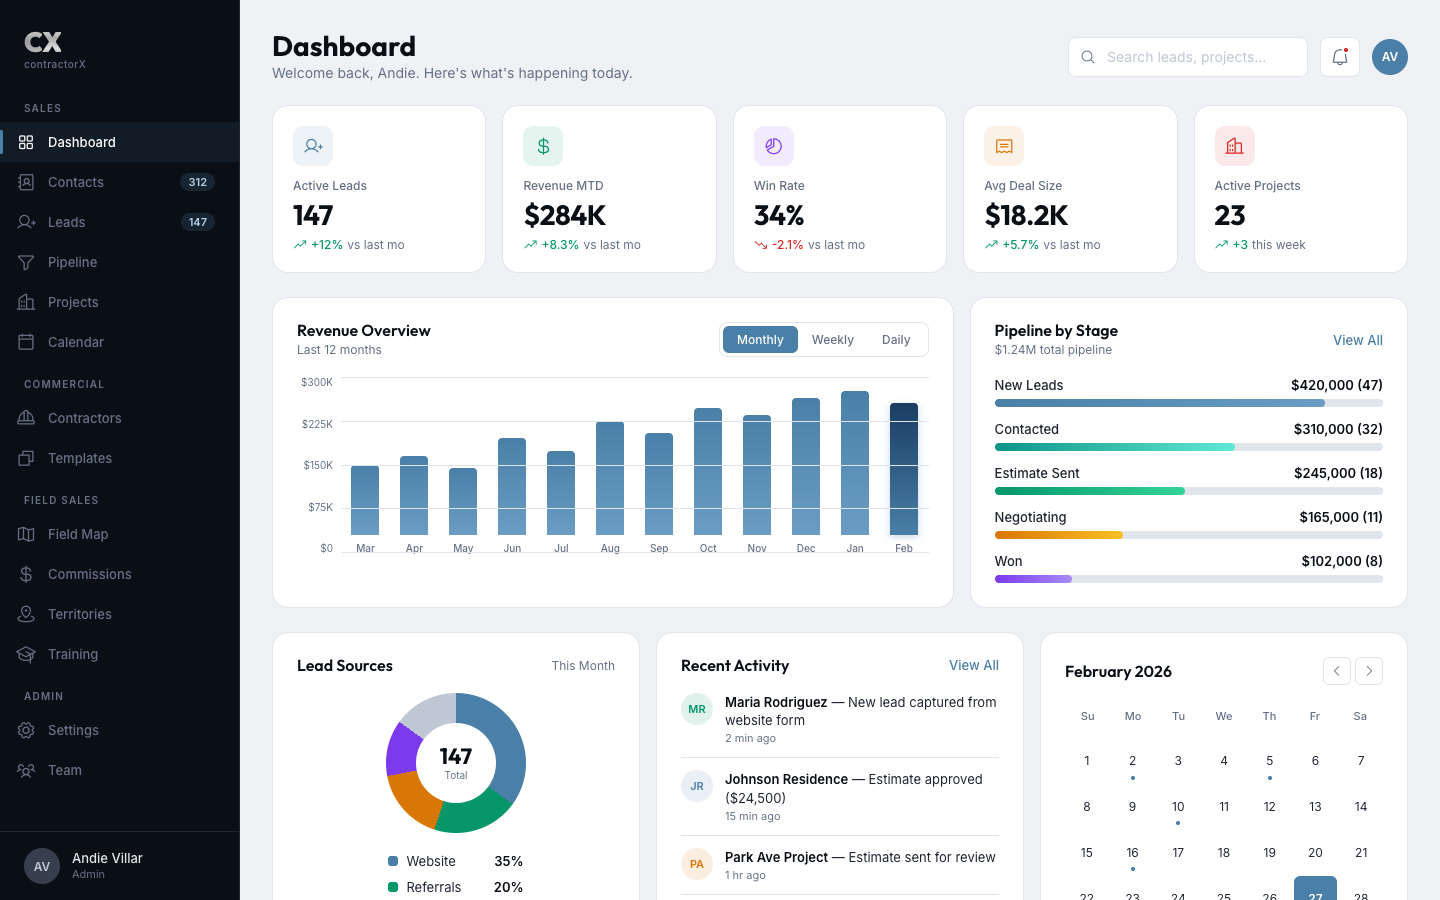Open the notifications bell
Screen dimensions: 1440x900
pos(1339,57)
